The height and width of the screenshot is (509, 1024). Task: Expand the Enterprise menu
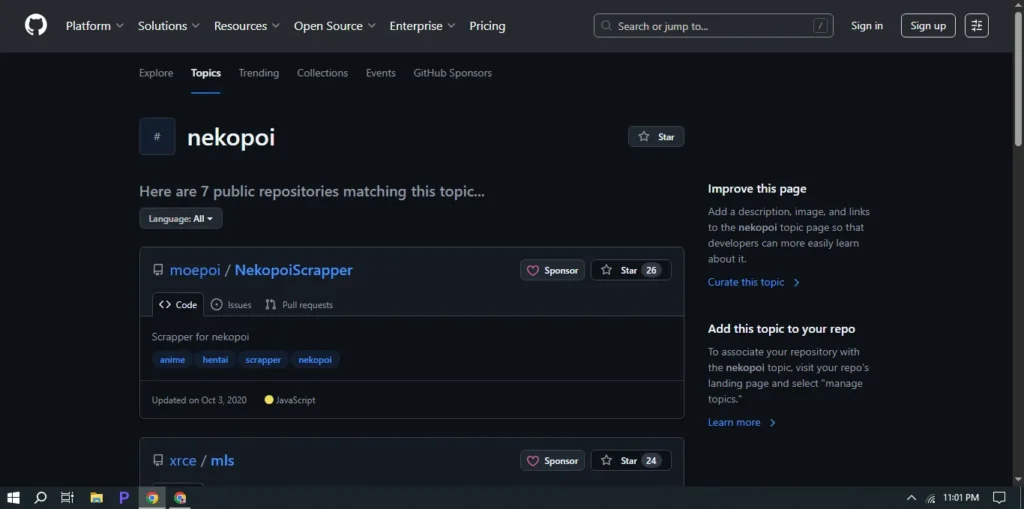coord(422,26)
